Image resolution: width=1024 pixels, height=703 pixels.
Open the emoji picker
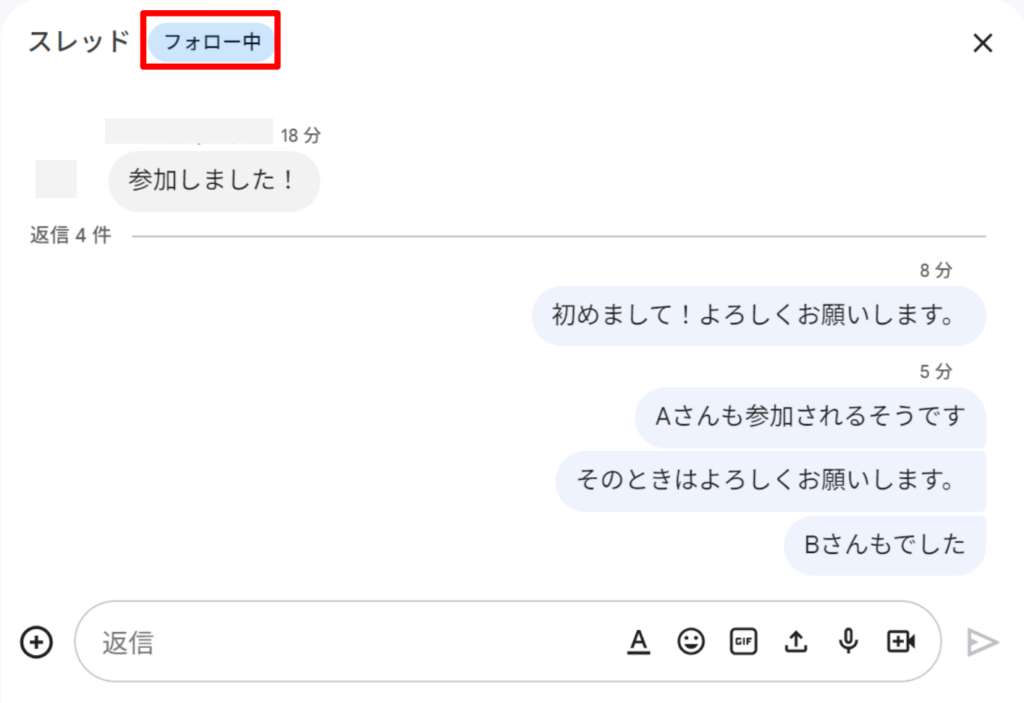click(x=691, y=641)
